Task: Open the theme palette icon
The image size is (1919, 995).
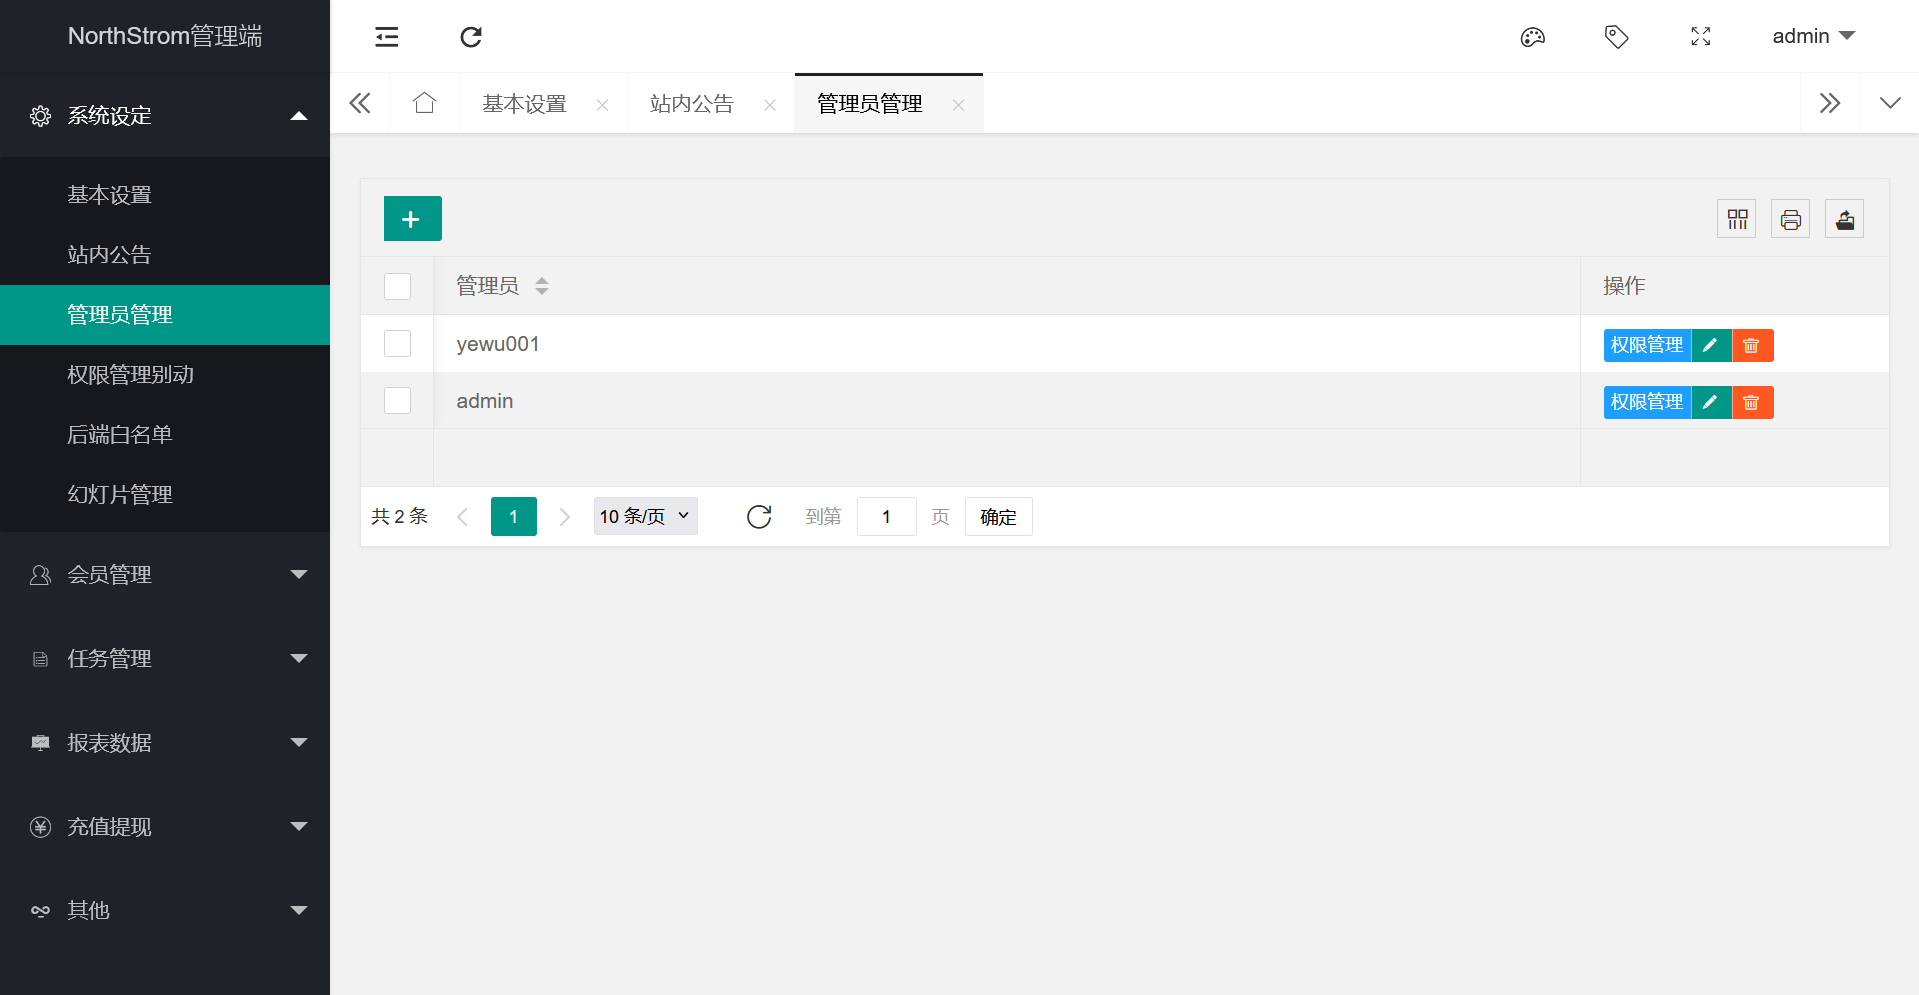Action: pos(1532,37)
